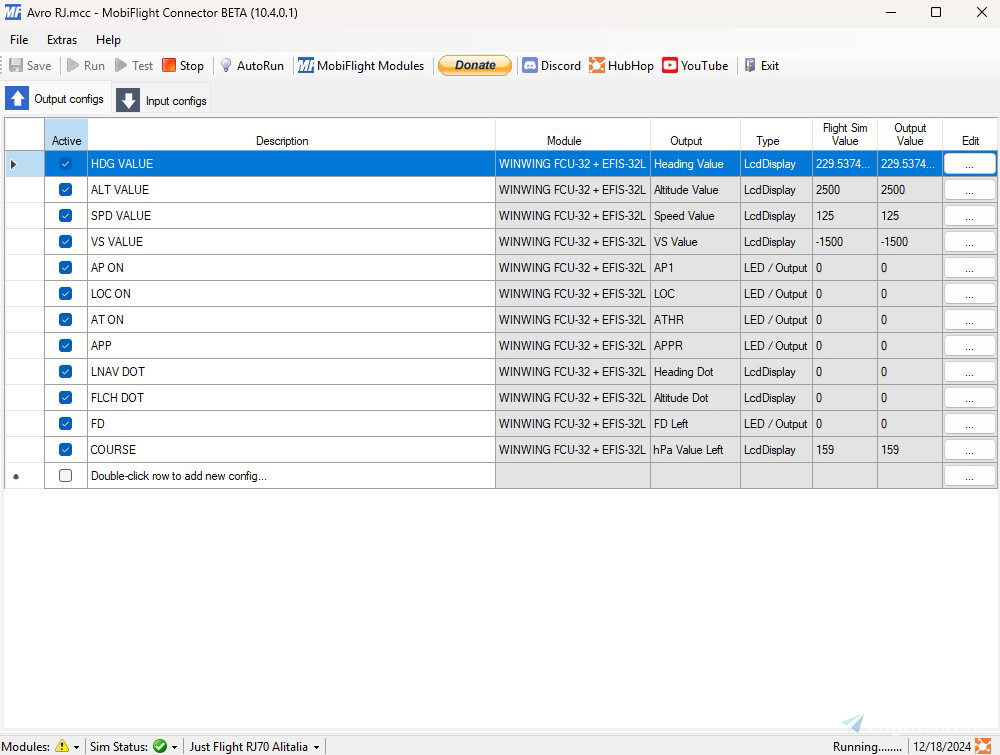This screenshot has width=1000, height=755.
Task: Click the Stop icon in toolbar
Action: pyautogui.click(x=169, y=66)
